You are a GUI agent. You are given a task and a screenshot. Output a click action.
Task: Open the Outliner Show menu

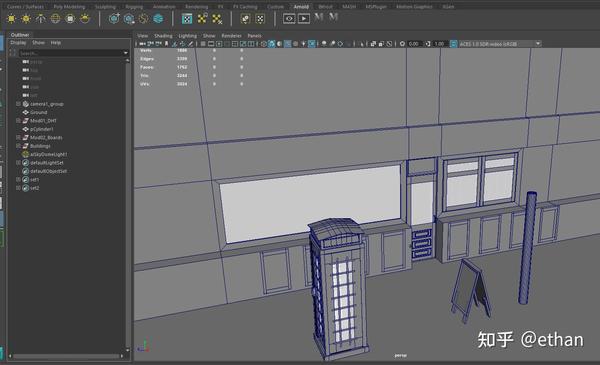(38, 43)
